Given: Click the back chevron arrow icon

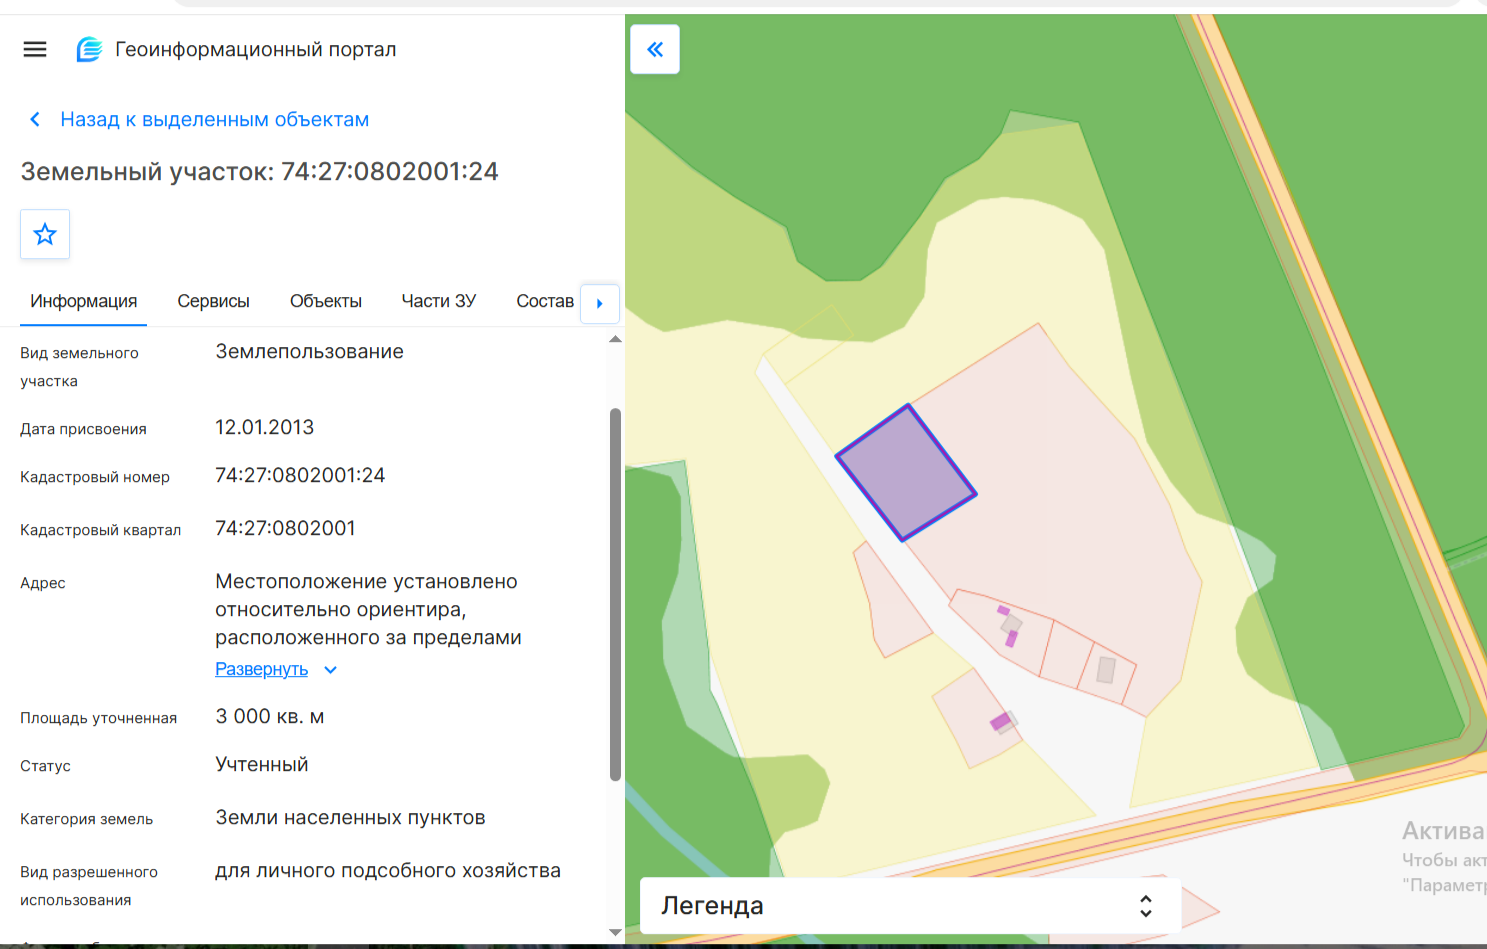Looking at the screenshot, I should pyautogui.click(x=35, y=119).
